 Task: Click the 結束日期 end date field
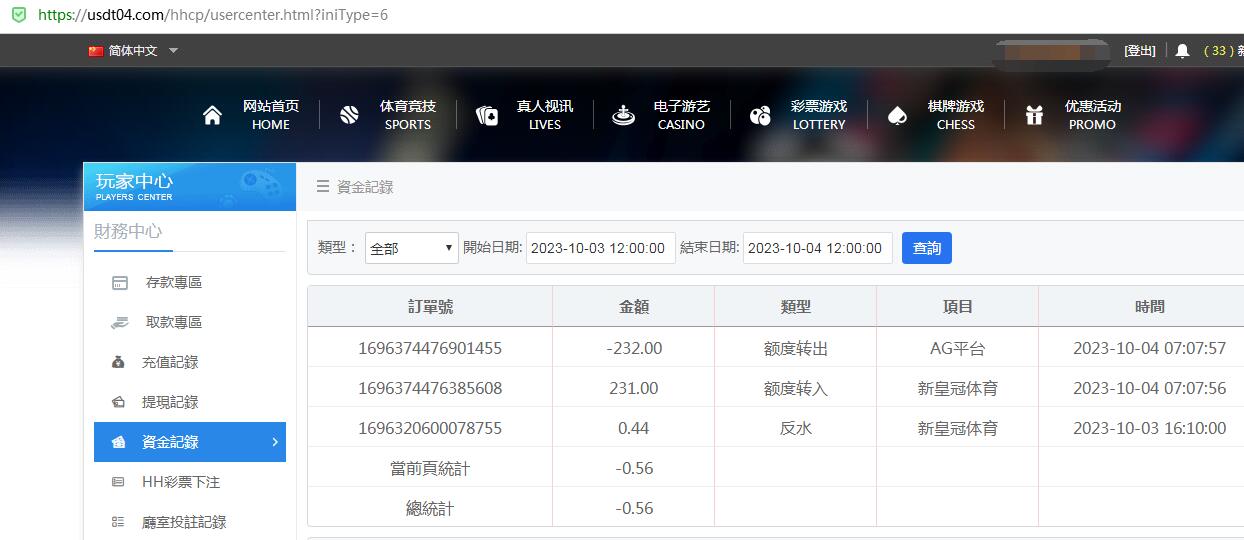click(818, 248)
